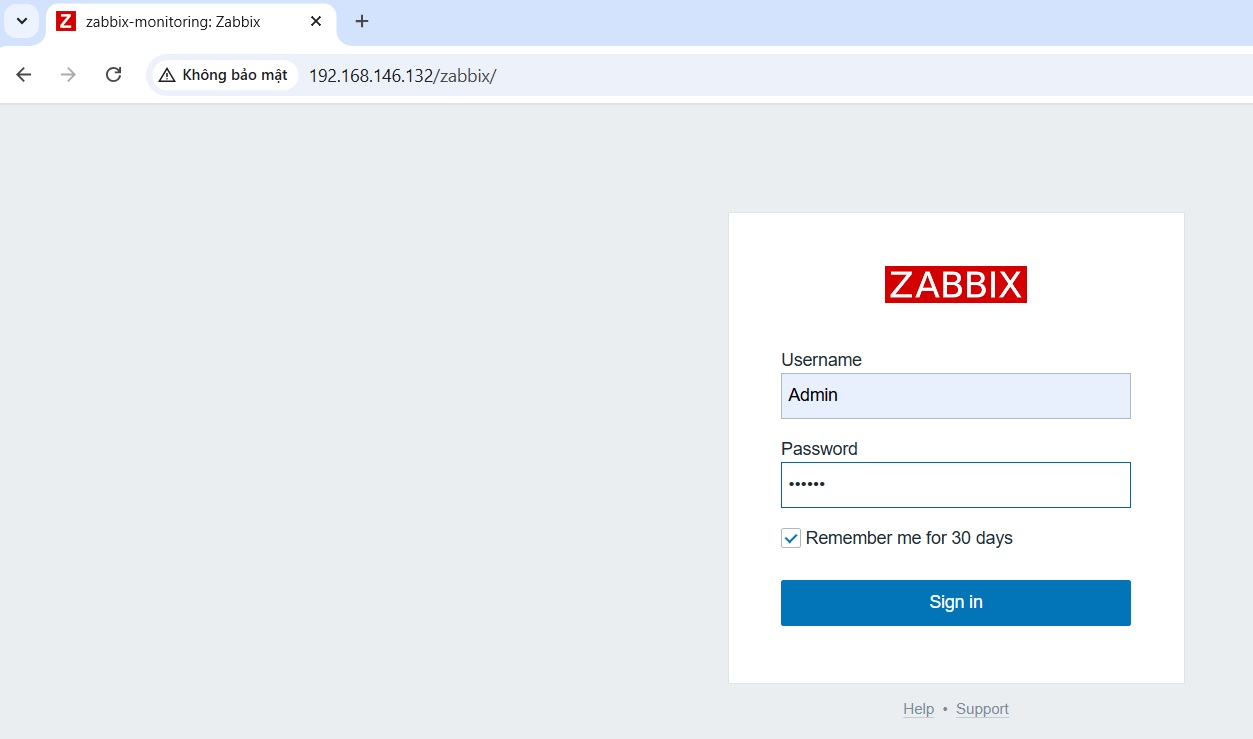
Task: Click the Username field label
Action: (821, 360)
